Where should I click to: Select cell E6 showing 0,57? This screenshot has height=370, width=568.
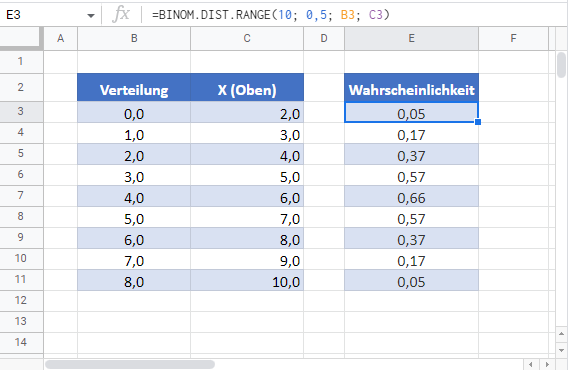tap(412, 175)
